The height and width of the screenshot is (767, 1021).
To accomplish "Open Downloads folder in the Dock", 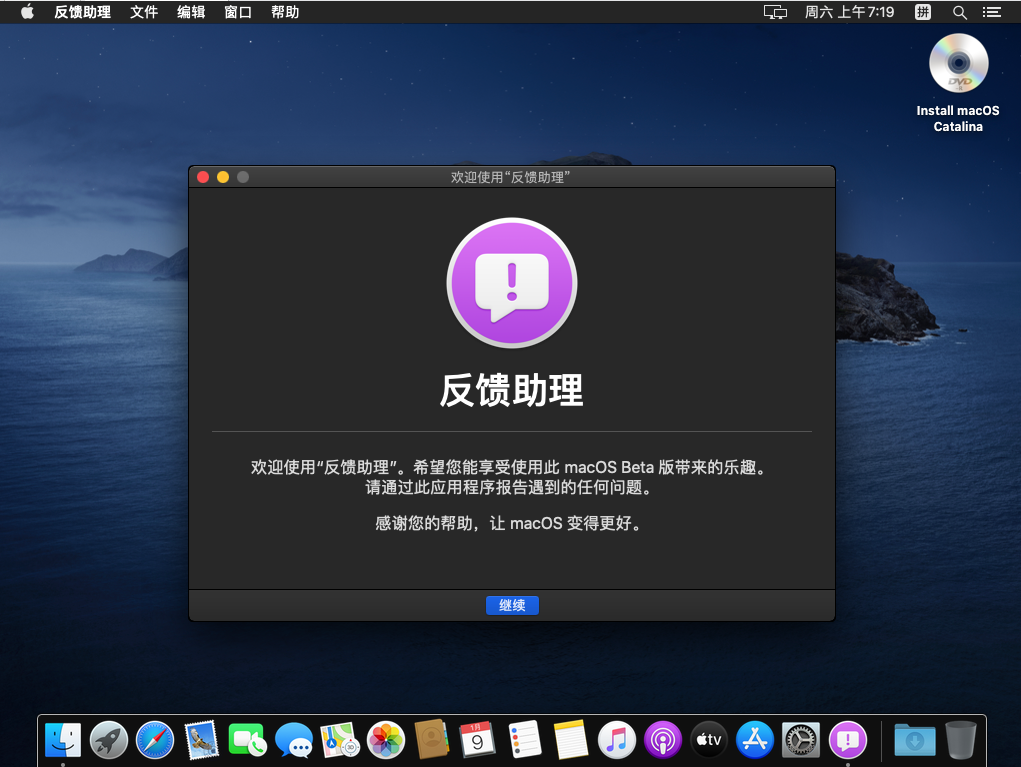I will coord(915,740).
